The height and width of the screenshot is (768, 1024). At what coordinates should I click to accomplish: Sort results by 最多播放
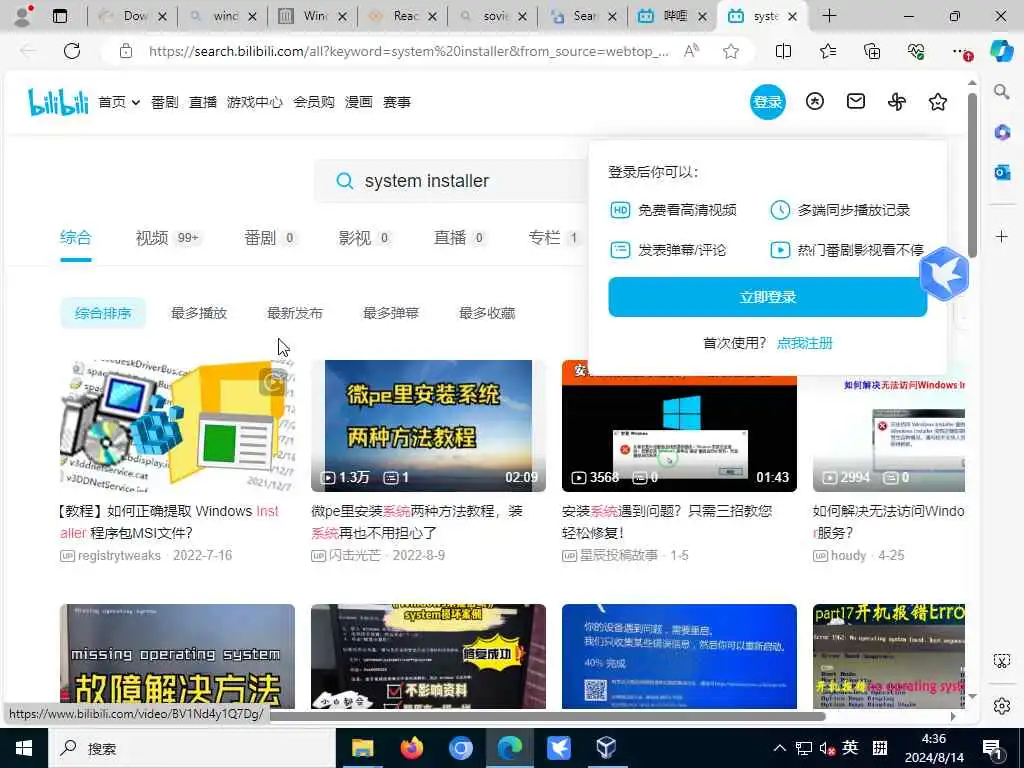[199, 313]
